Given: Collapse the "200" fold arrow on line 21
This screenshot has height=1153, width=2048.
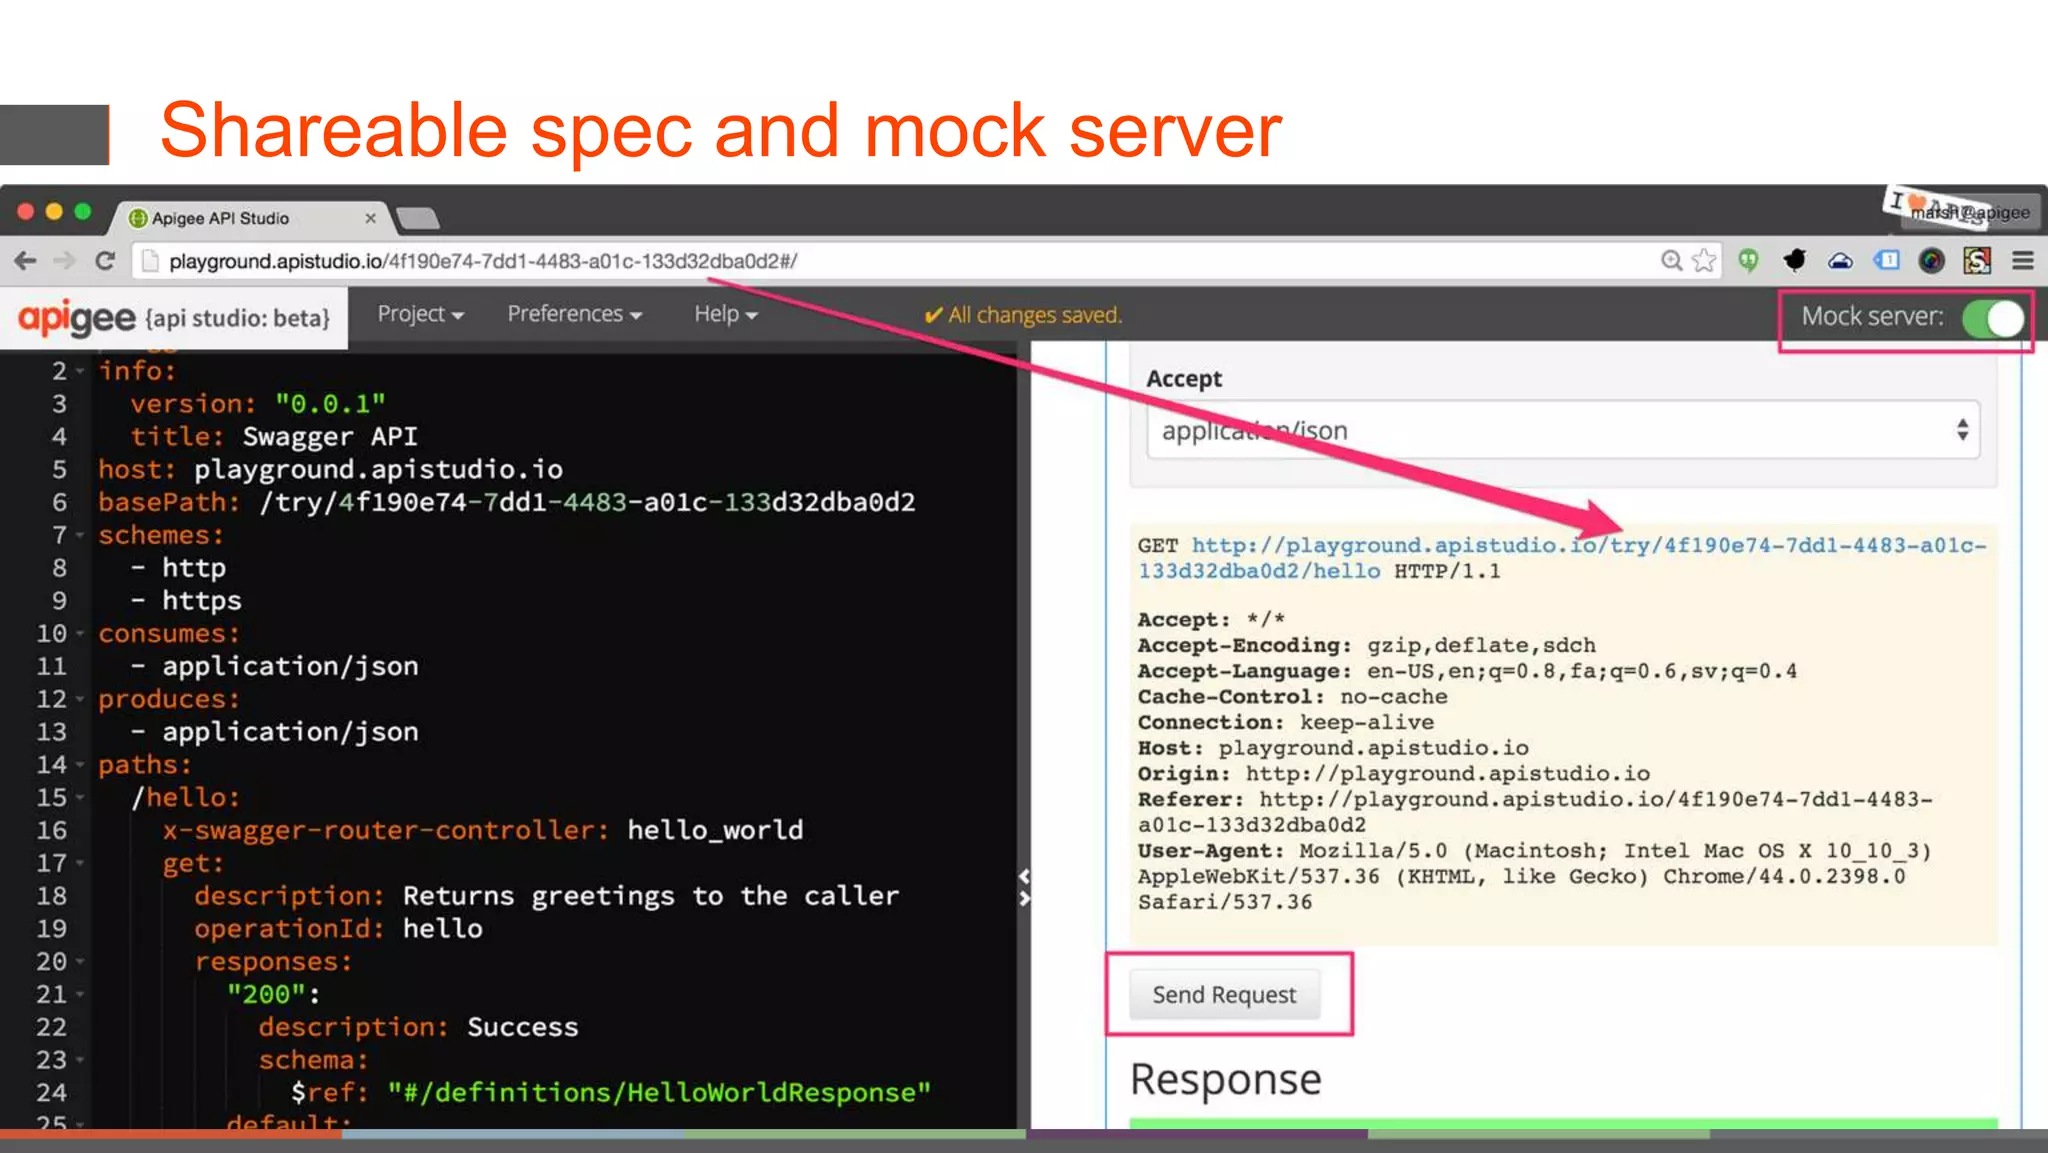Looking at the screenshot, I should tap(80, 995).
